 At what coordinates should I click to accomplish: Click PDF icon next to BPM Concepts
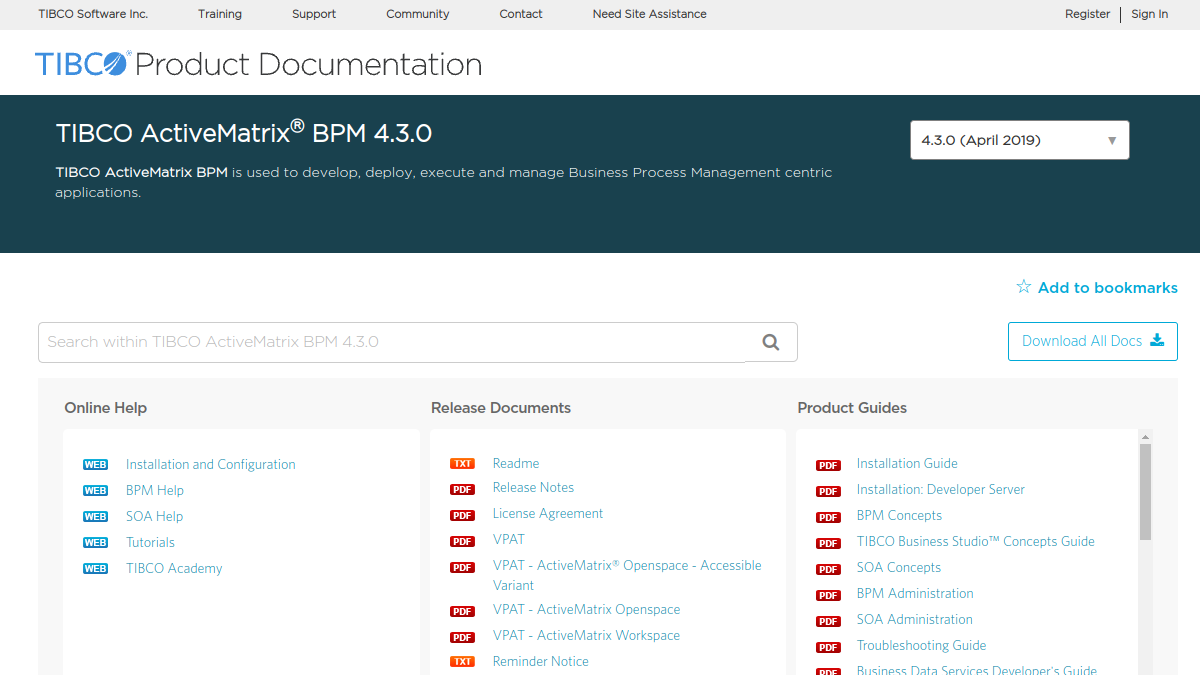[828, 518]
